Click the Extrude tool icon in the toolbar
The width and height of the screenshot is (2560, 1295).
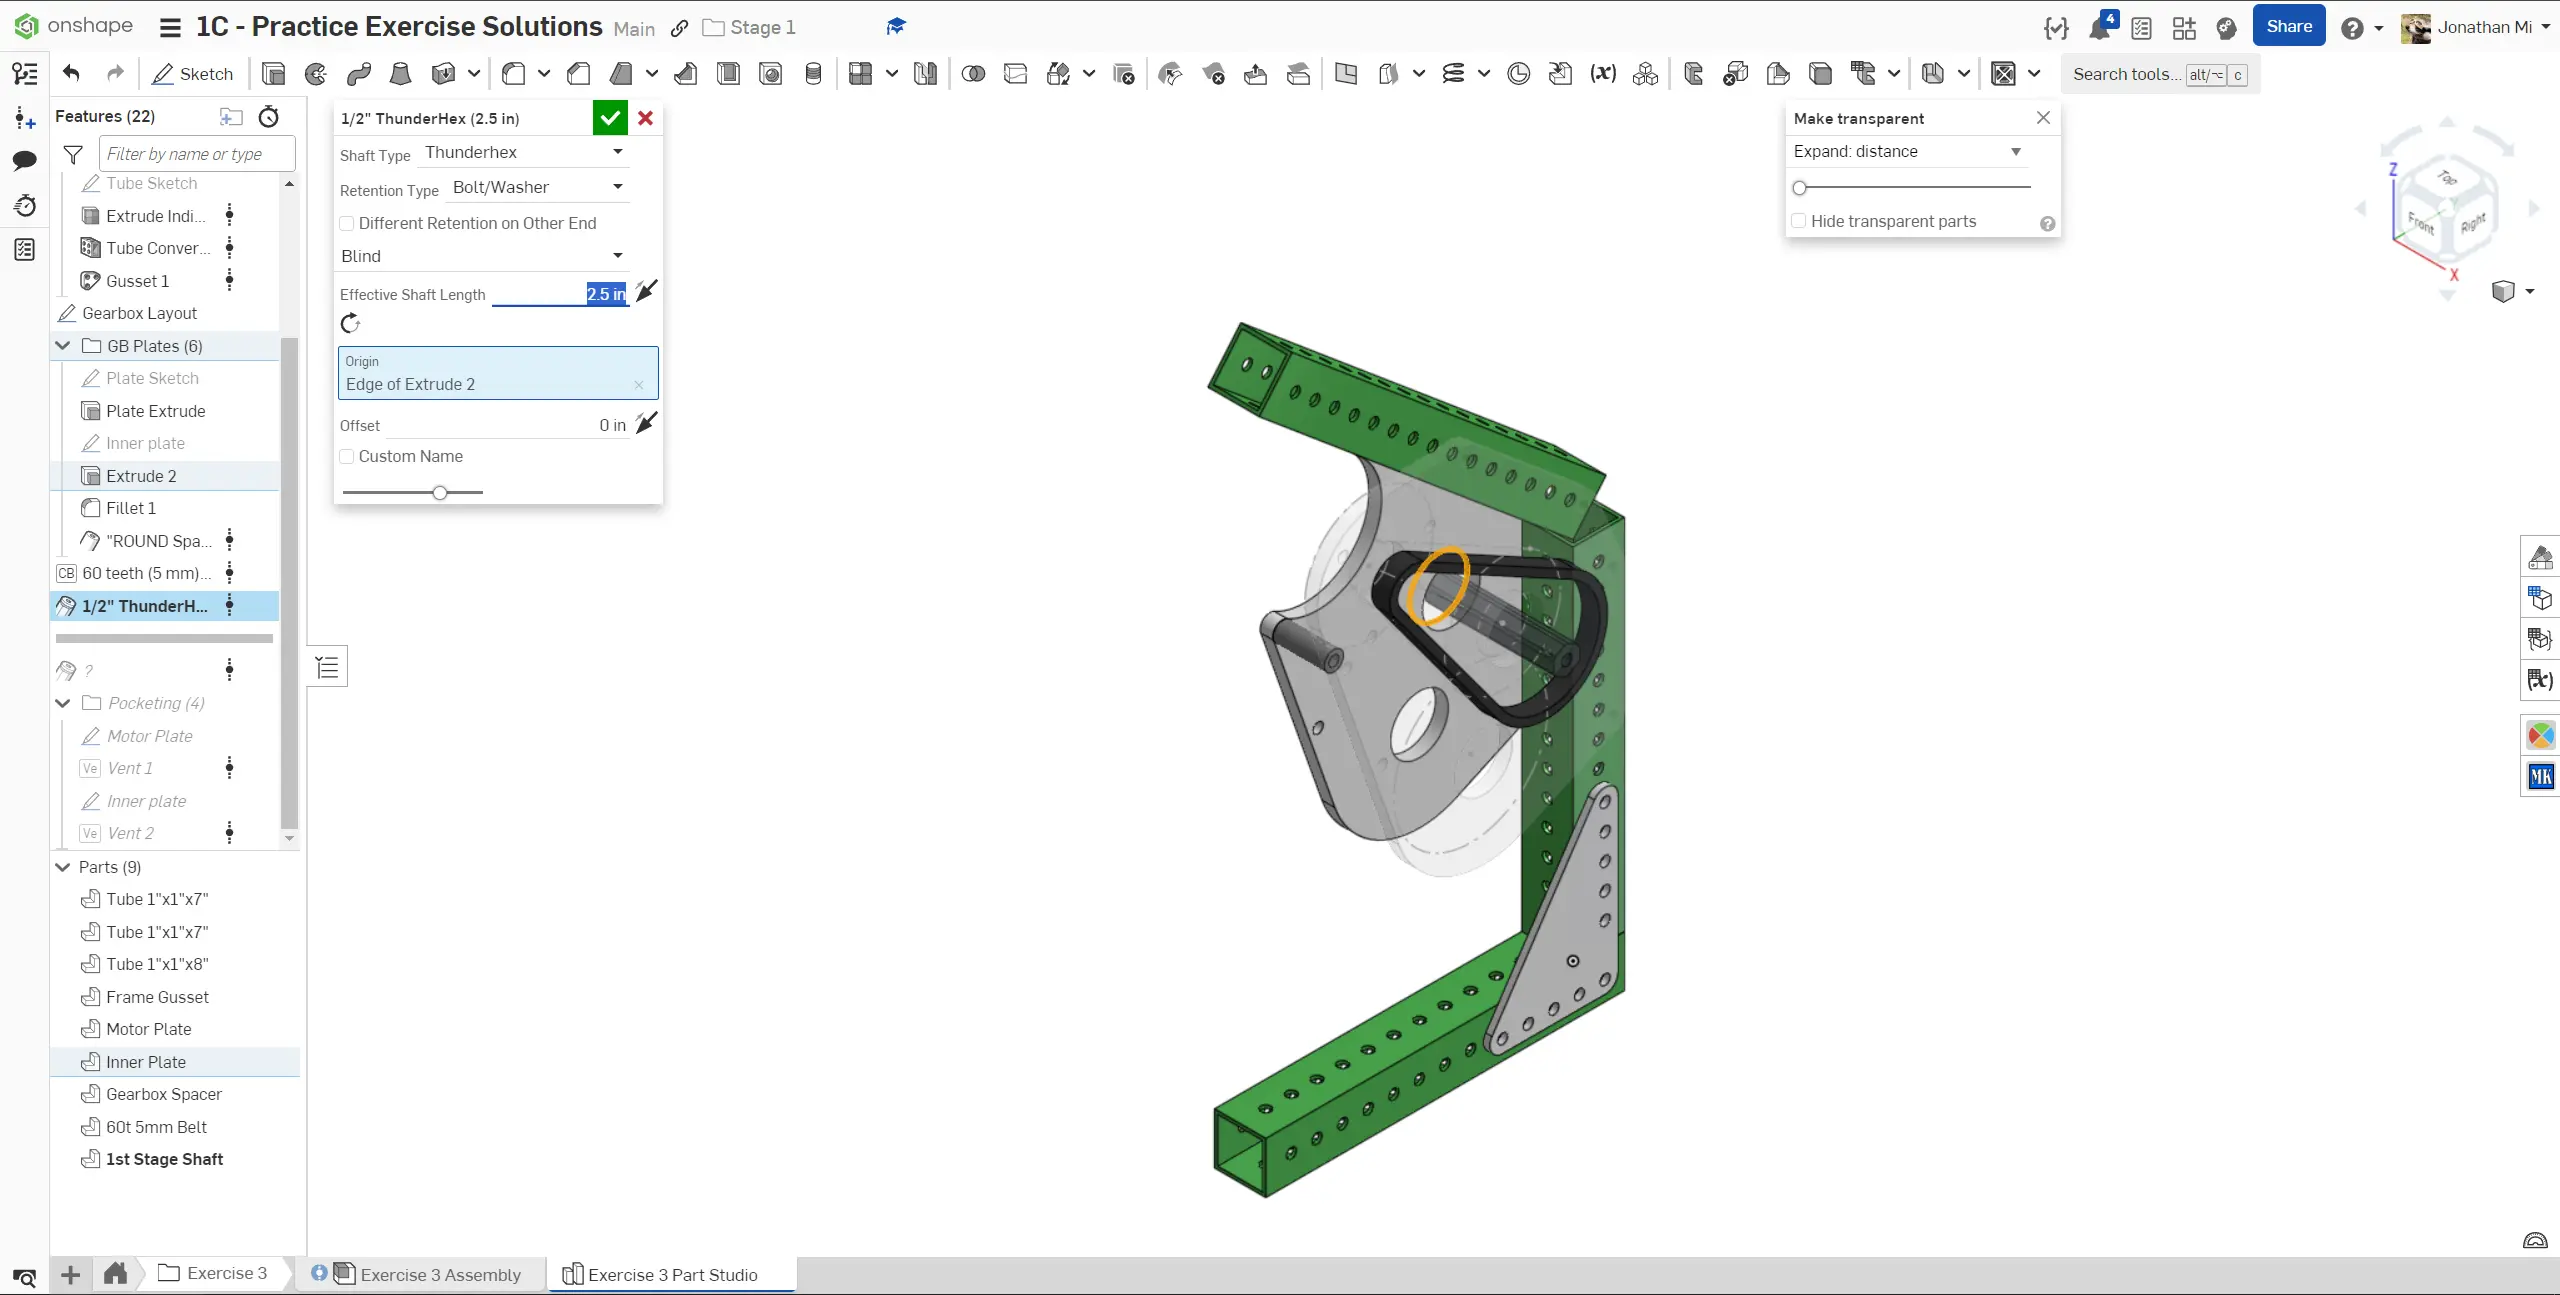click(x=273, y=74)
